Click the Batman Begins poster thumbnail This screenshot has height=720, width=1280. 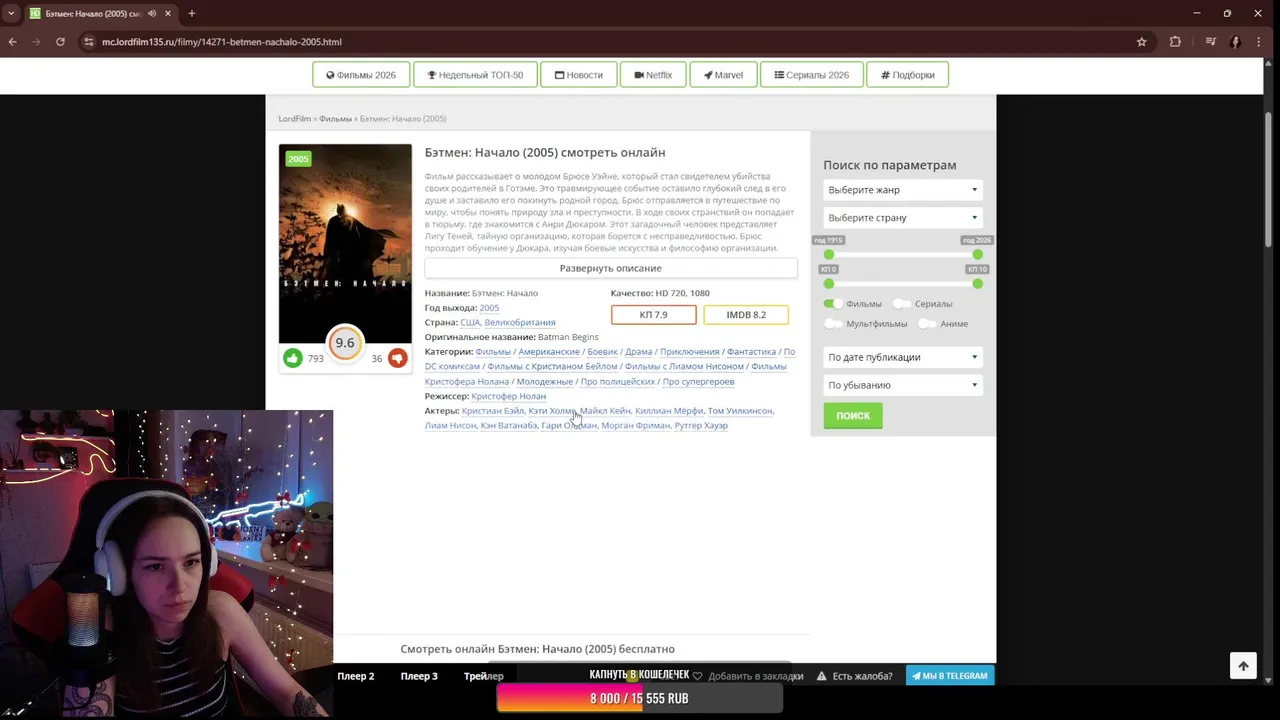point(345,243)
